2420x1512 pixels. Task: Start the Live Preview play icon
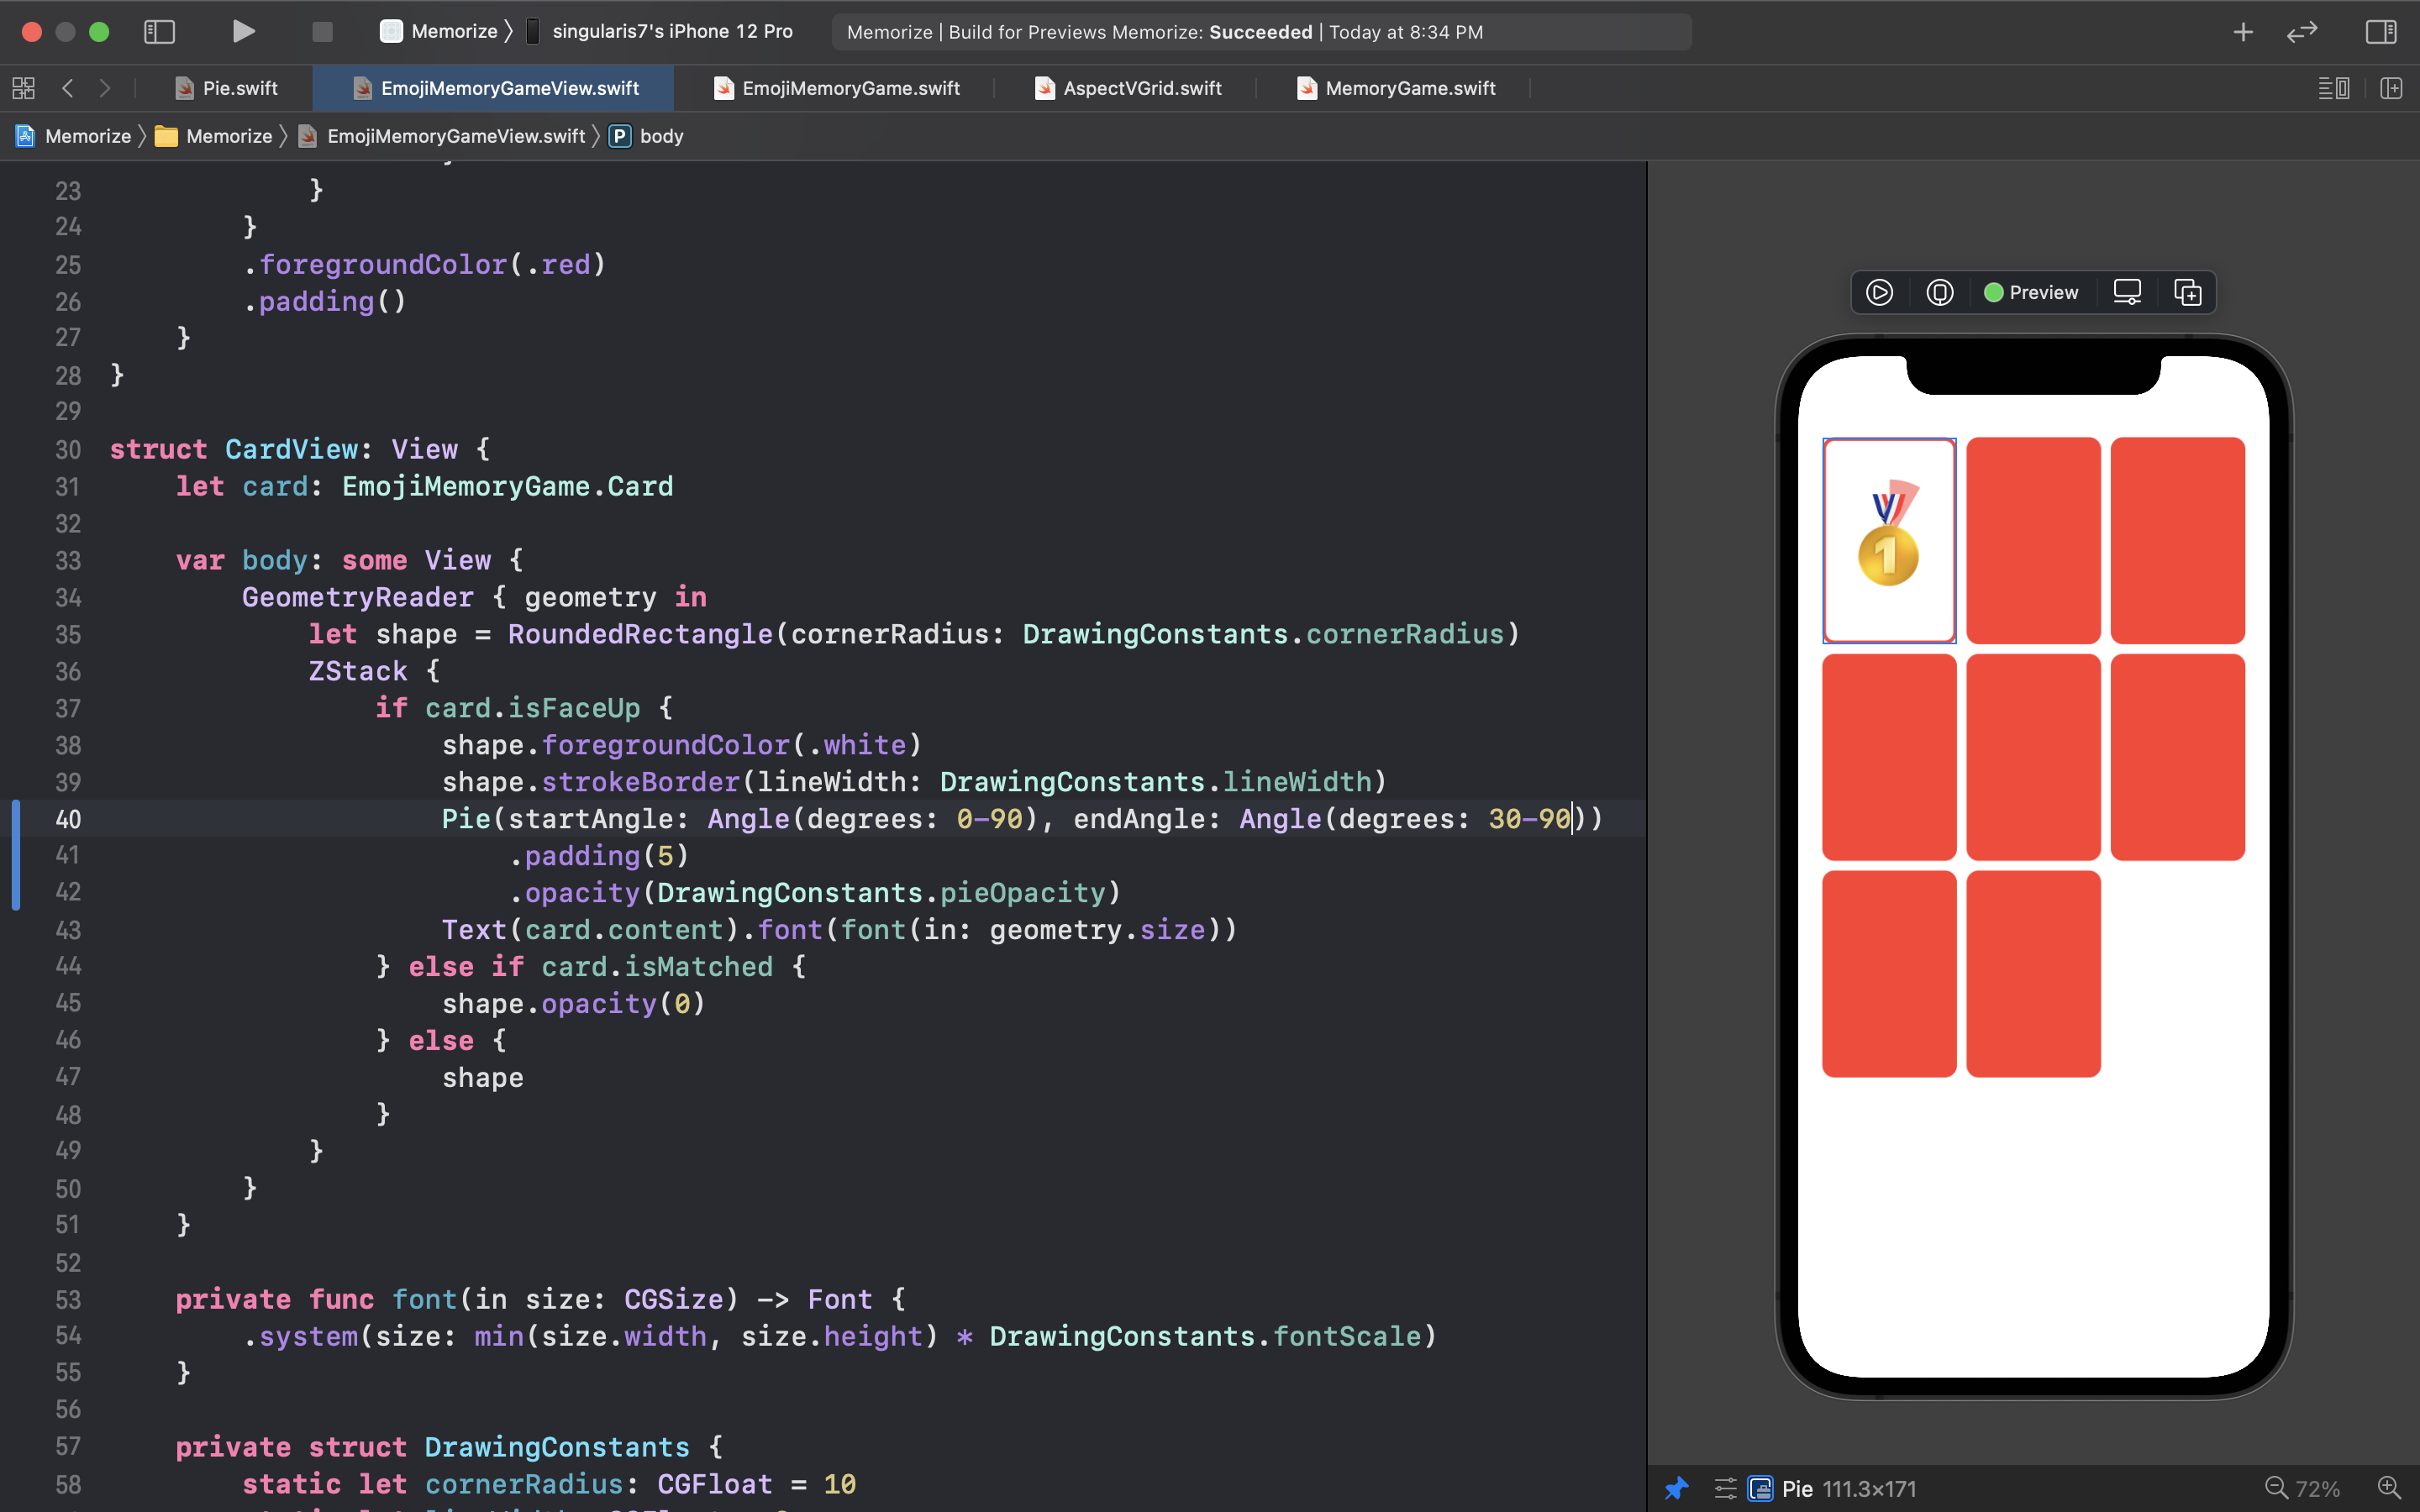click(x=1879, y=292)
